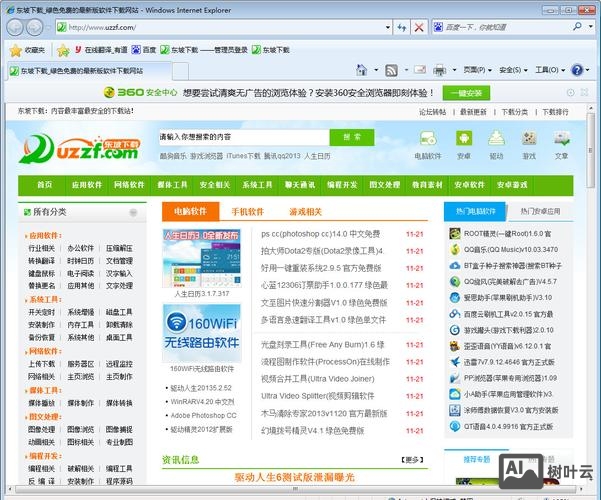
Task: Open the 在线翻译_有道 favorites bookmark
Action: [x=101, y=50]
